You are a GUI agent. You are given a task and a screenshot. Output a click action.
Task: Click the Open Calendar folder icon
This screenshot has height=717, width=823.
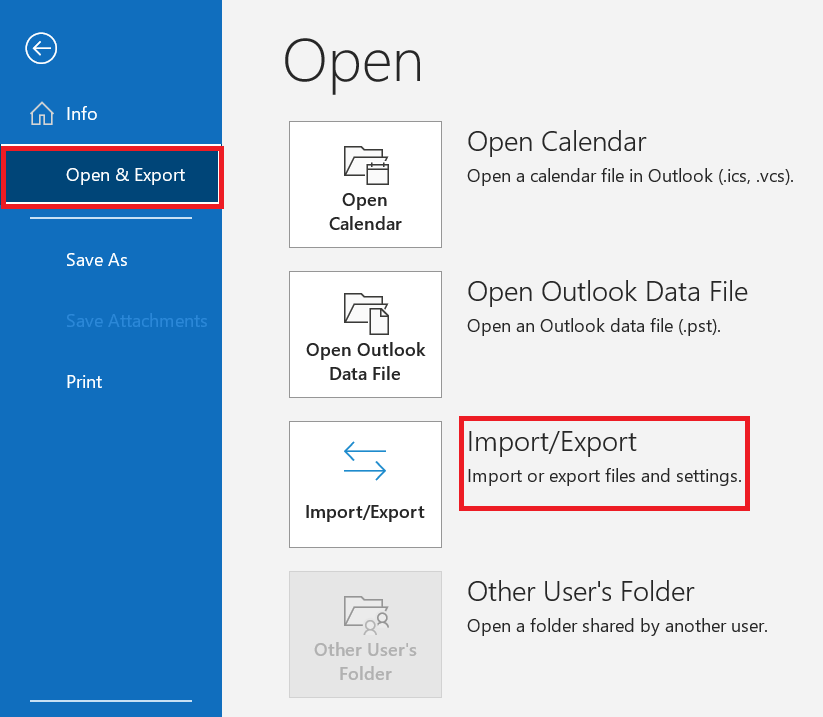(366, 165)
